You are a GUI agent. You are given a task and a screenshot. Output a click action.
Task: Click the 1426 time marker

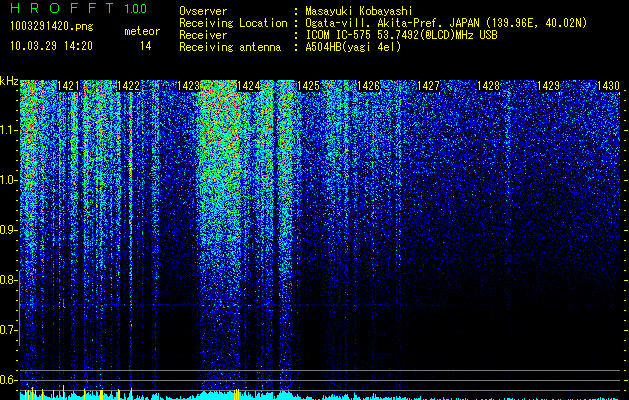[x=368, y=86]
